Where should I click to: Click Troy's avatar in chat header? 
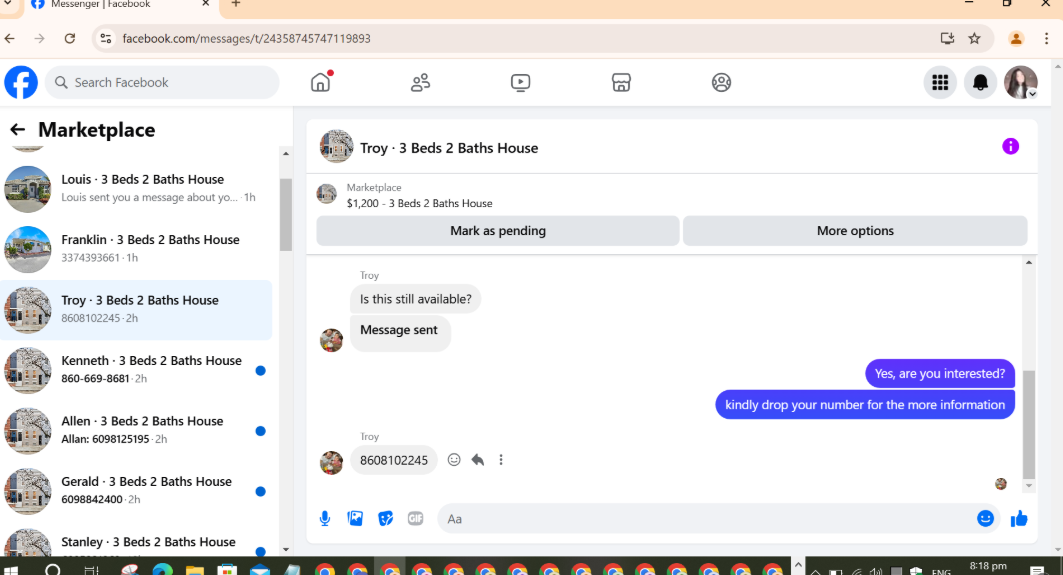tap(336, 146)
